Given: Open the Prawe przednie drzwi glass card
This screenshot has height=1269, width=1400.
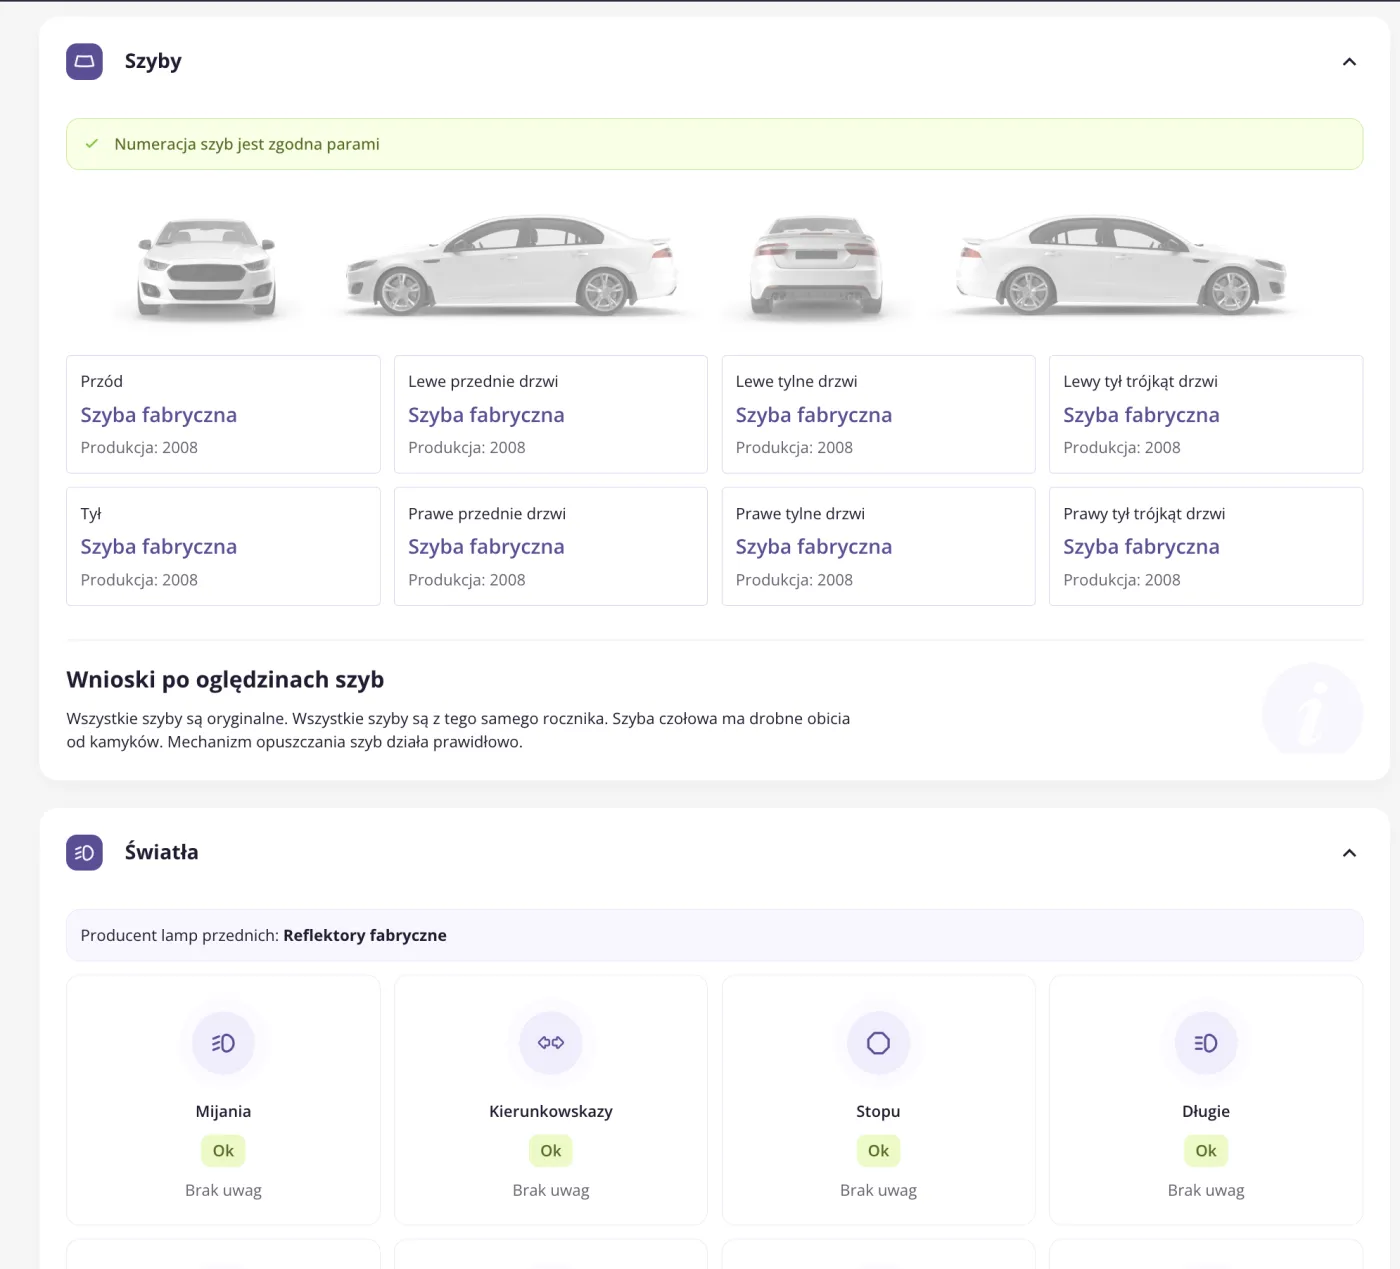Looking at the screenshot, I should 551,546.
